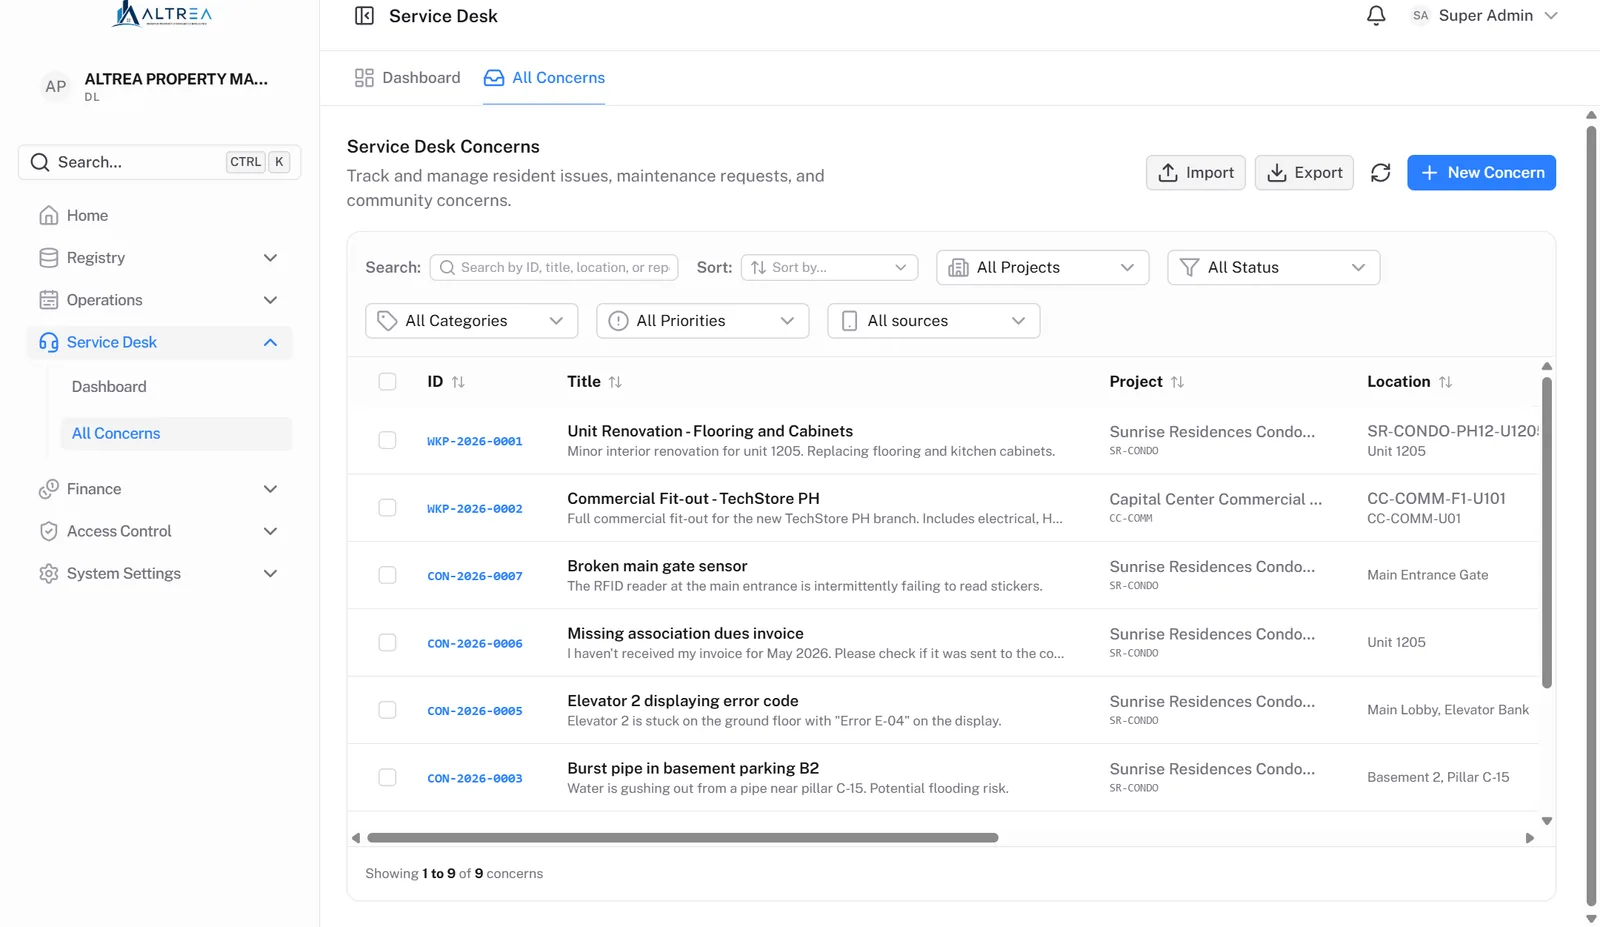Image resolution: width=1600 pixels, height=927 pixels.
Task: Click the SA avatar badge
Action: click(1420, 16)
